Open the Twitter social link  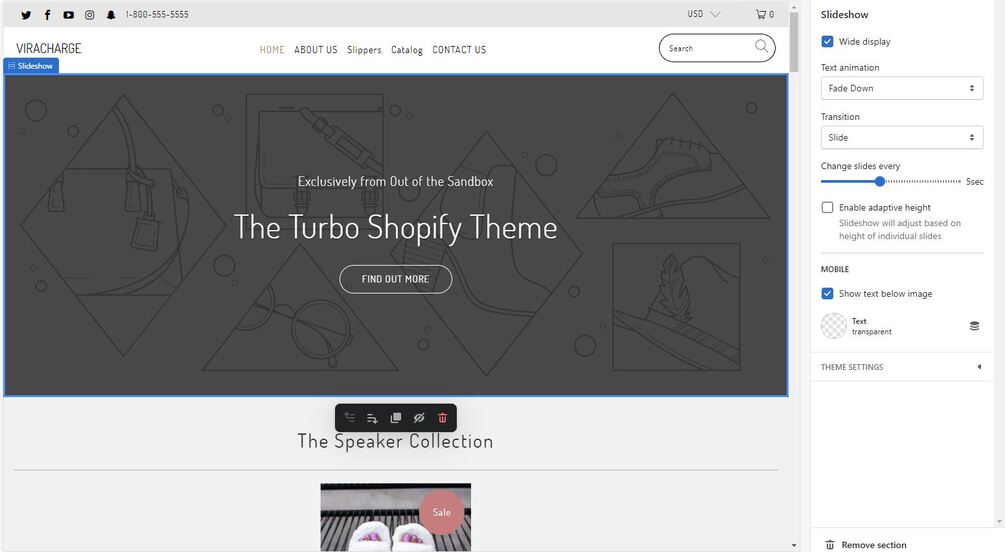[26, 15]
